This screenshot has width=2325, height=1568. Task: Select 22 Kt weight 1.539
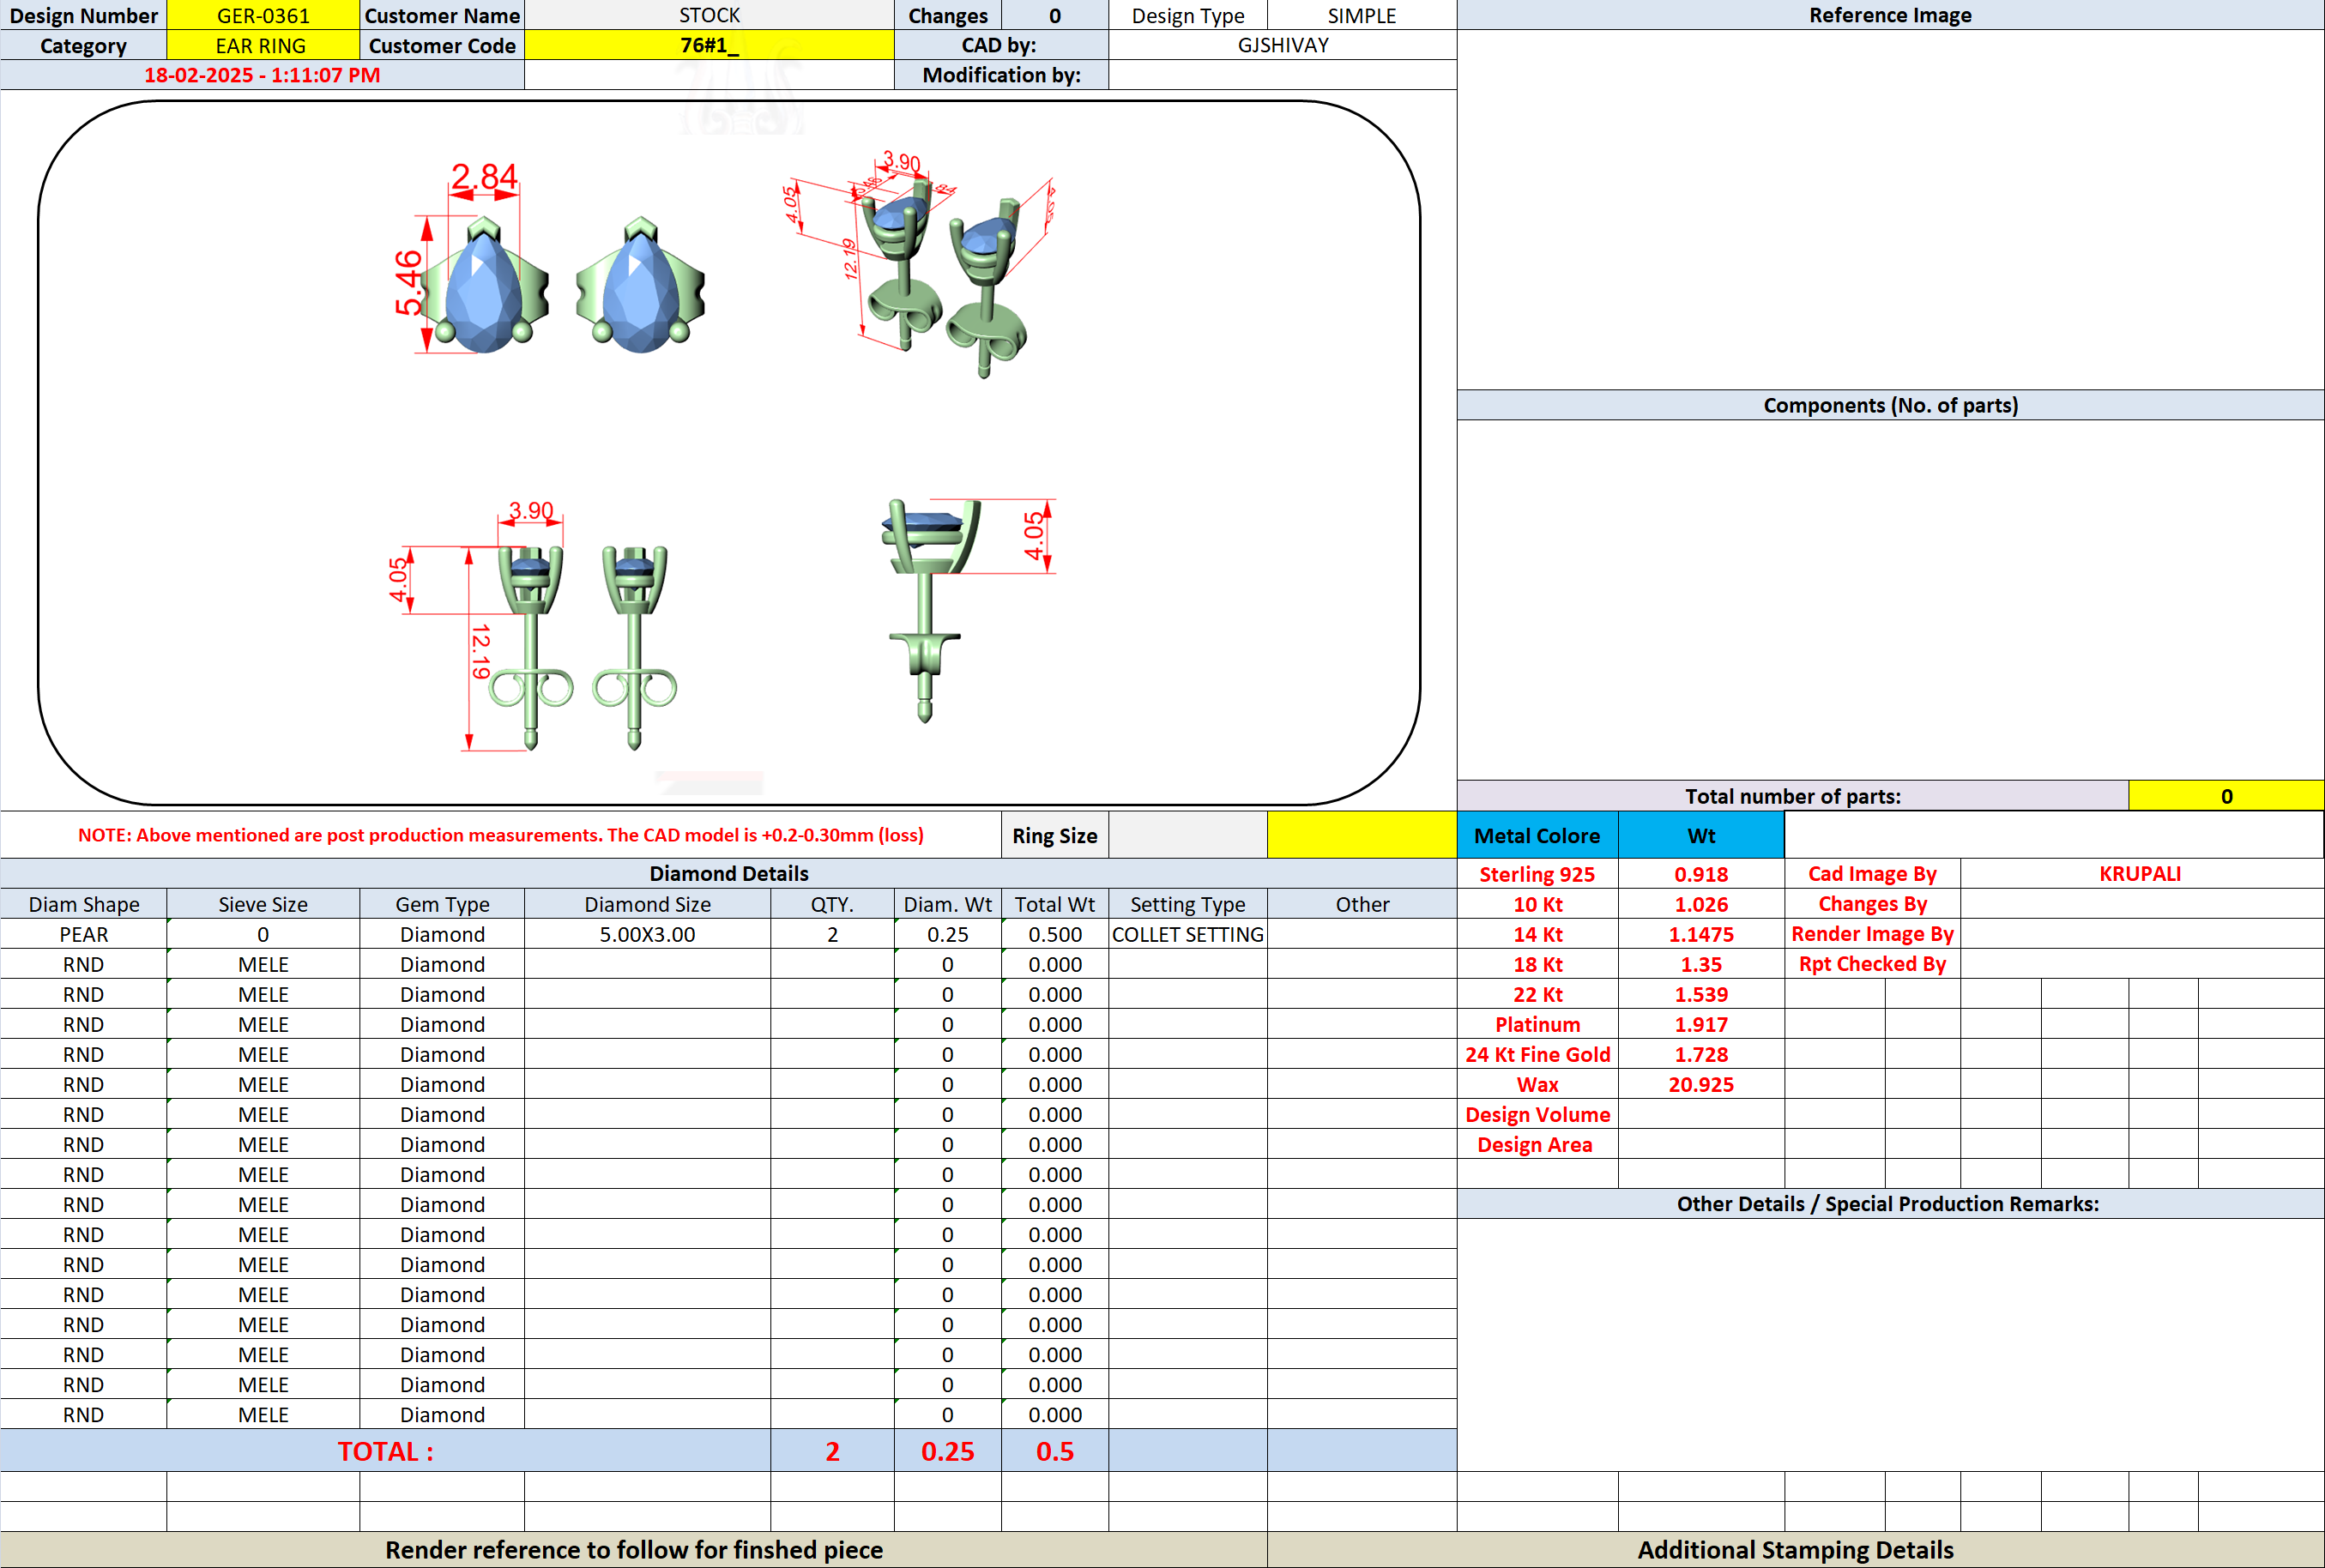(1701, 994)
